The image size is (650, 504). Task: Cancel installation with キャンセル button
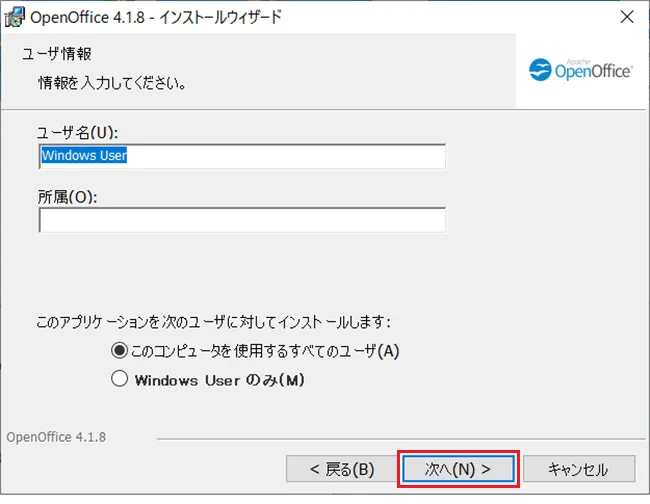click(x=579, y=469)
